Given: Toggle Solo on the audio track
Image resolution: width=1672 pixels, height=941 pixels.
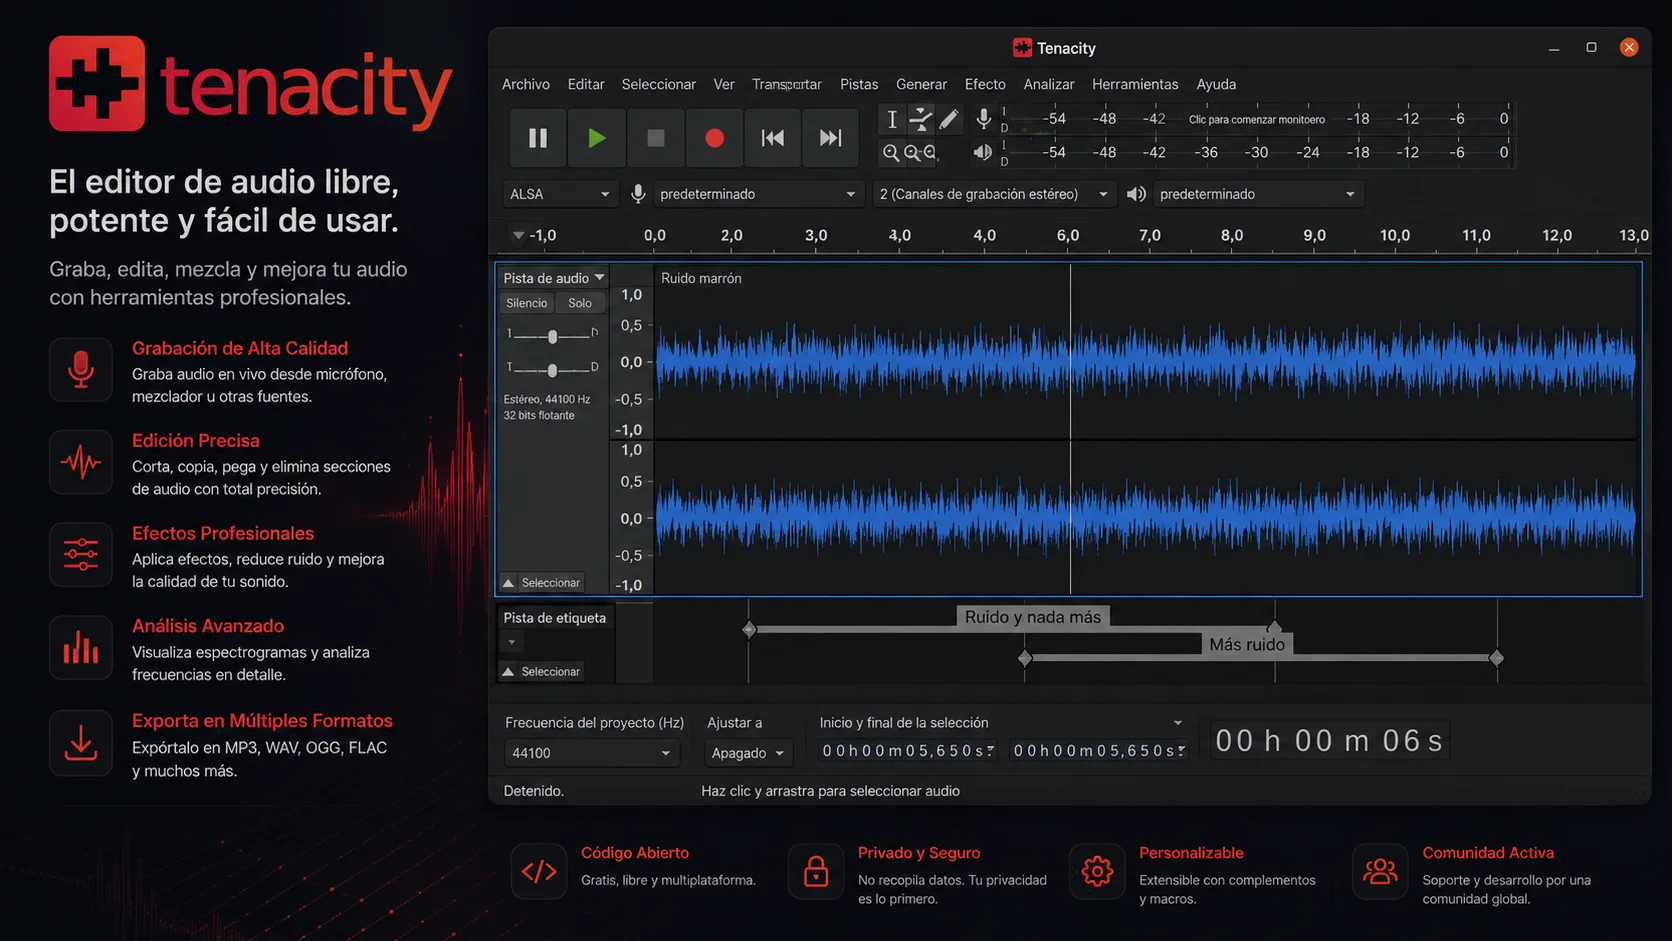Looking at the screenshot, I should 580,303.
